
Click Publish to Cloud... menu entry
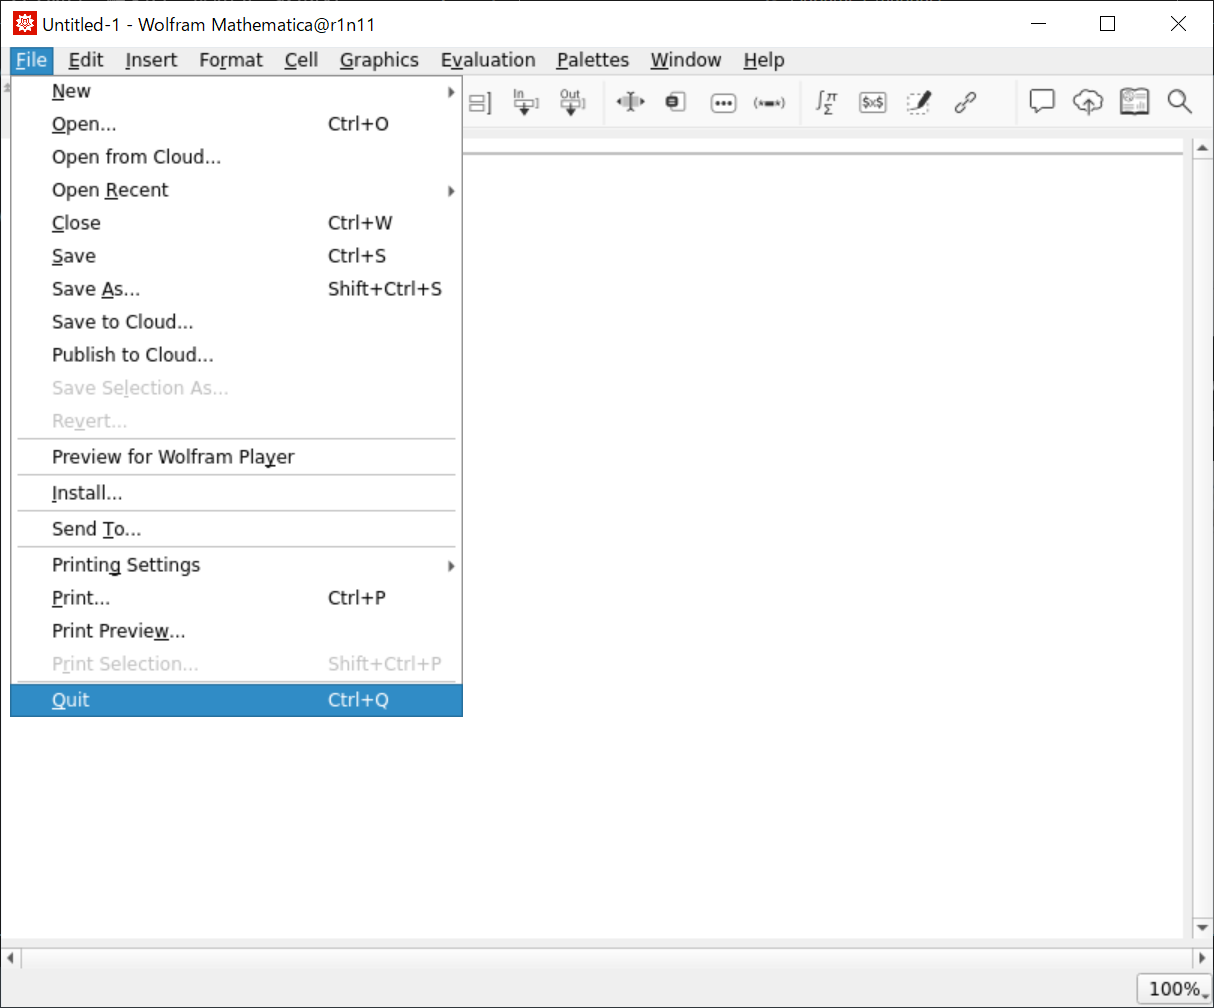click(x=133, y=355)
